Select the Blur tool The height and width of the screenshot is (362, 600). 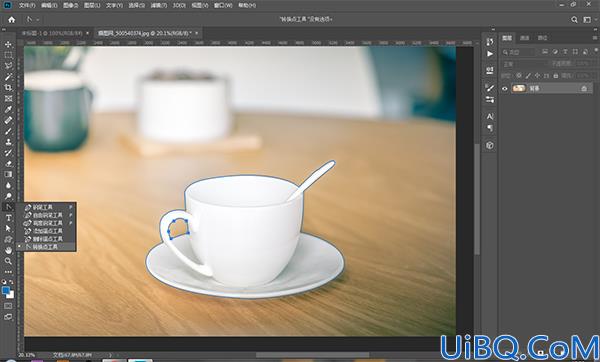tap(8, 185)
